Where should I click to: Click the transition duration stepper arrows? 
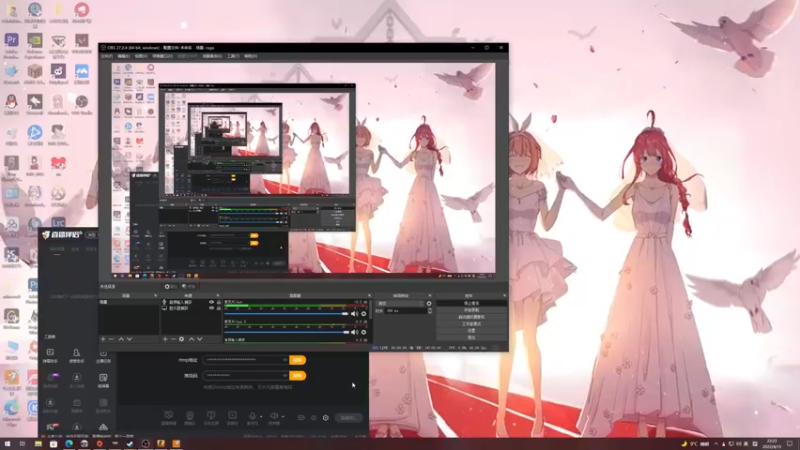[x=430, y=311]
